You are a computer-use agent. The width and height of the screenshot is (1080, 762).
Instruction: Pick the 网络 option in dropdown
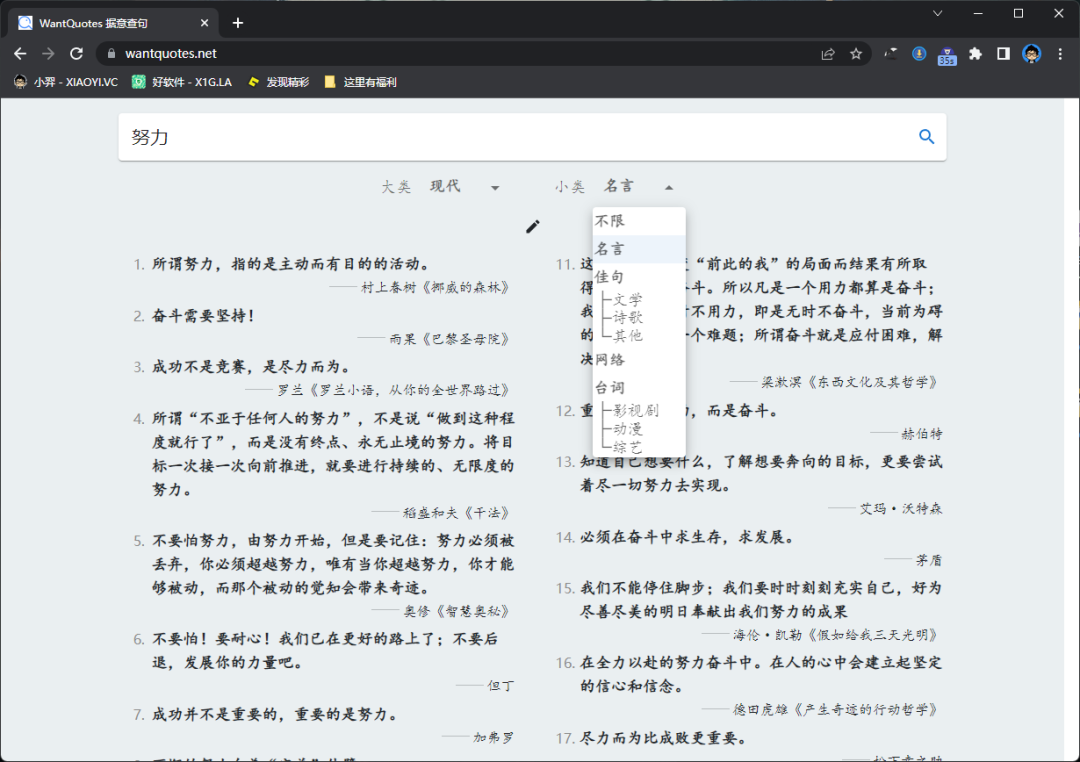pyautogui.click(x=610, y=359)
